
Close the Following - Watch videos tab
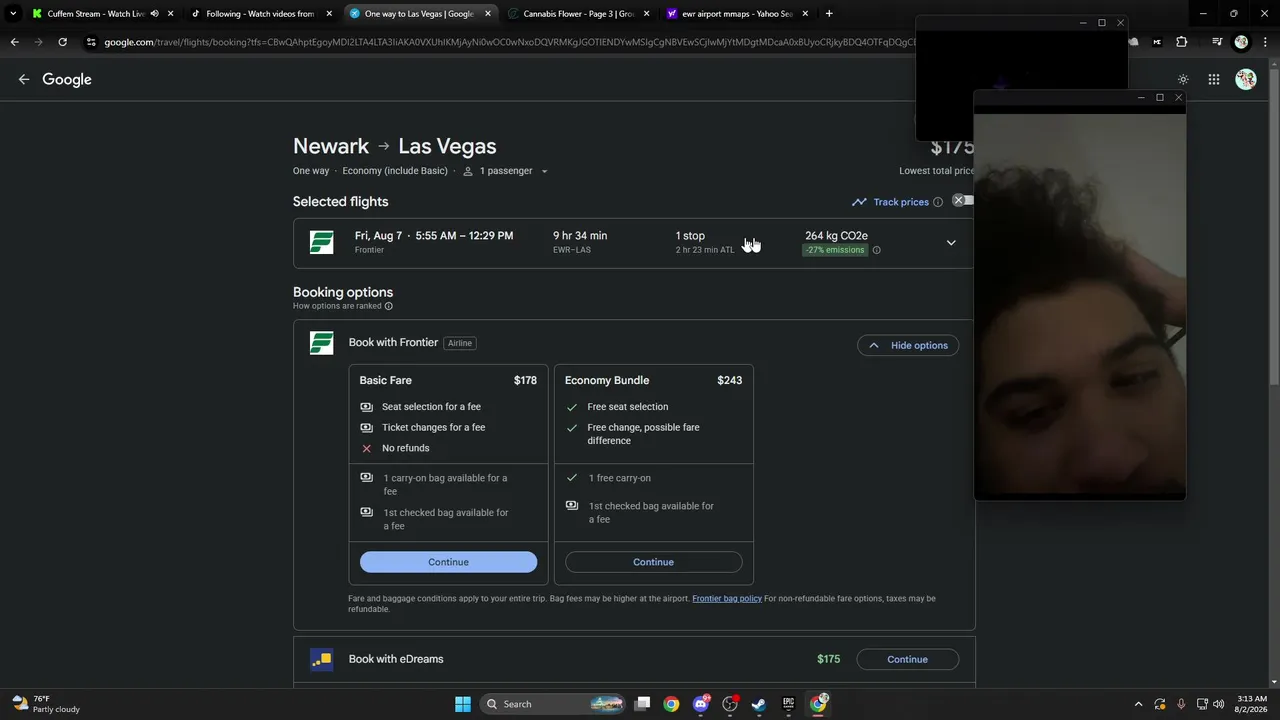tap(329, 14)
